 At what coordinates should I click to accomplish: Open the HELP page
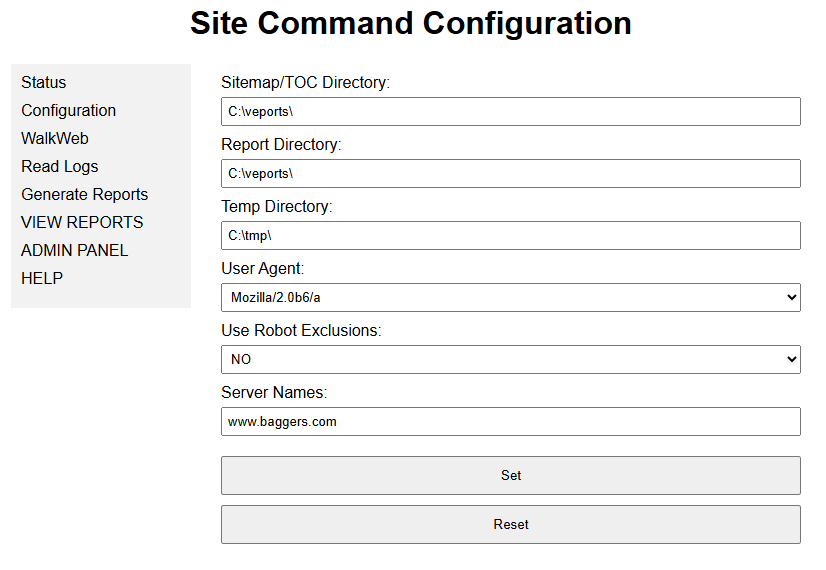(x=42, y=278)
